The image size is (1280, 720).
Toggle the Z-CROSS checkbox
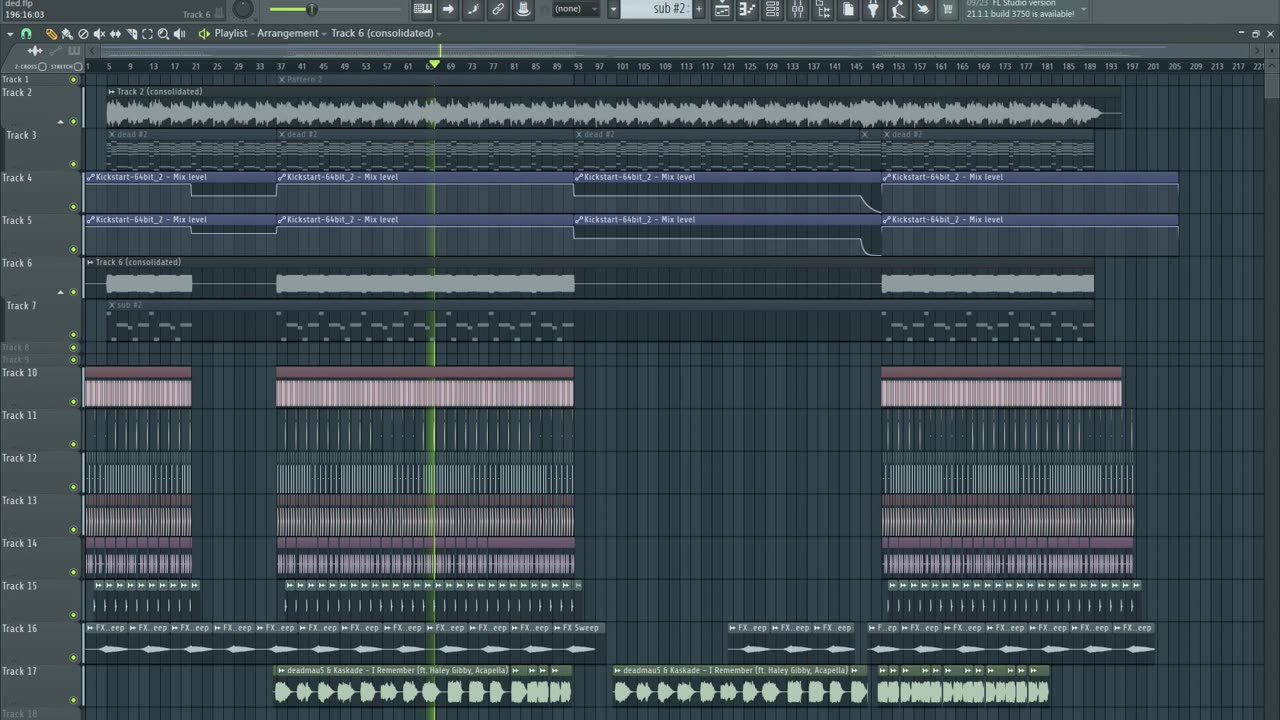click(42, 67)
